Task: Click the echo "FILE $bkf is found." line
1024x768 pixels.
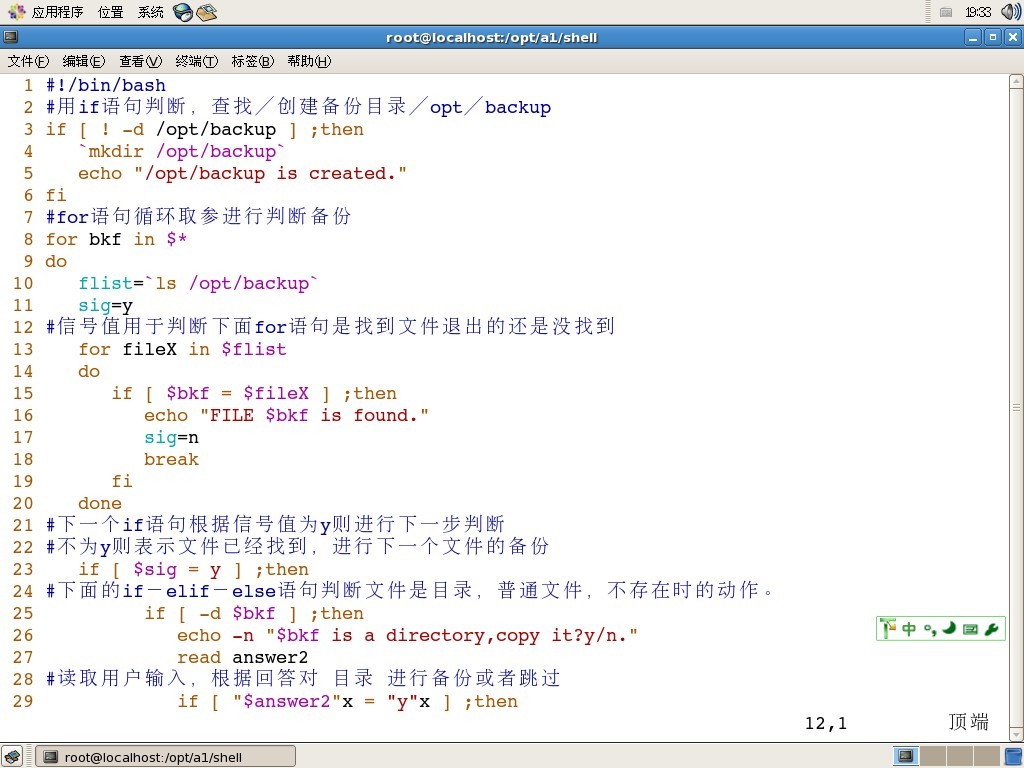Action: pos(286,415)
